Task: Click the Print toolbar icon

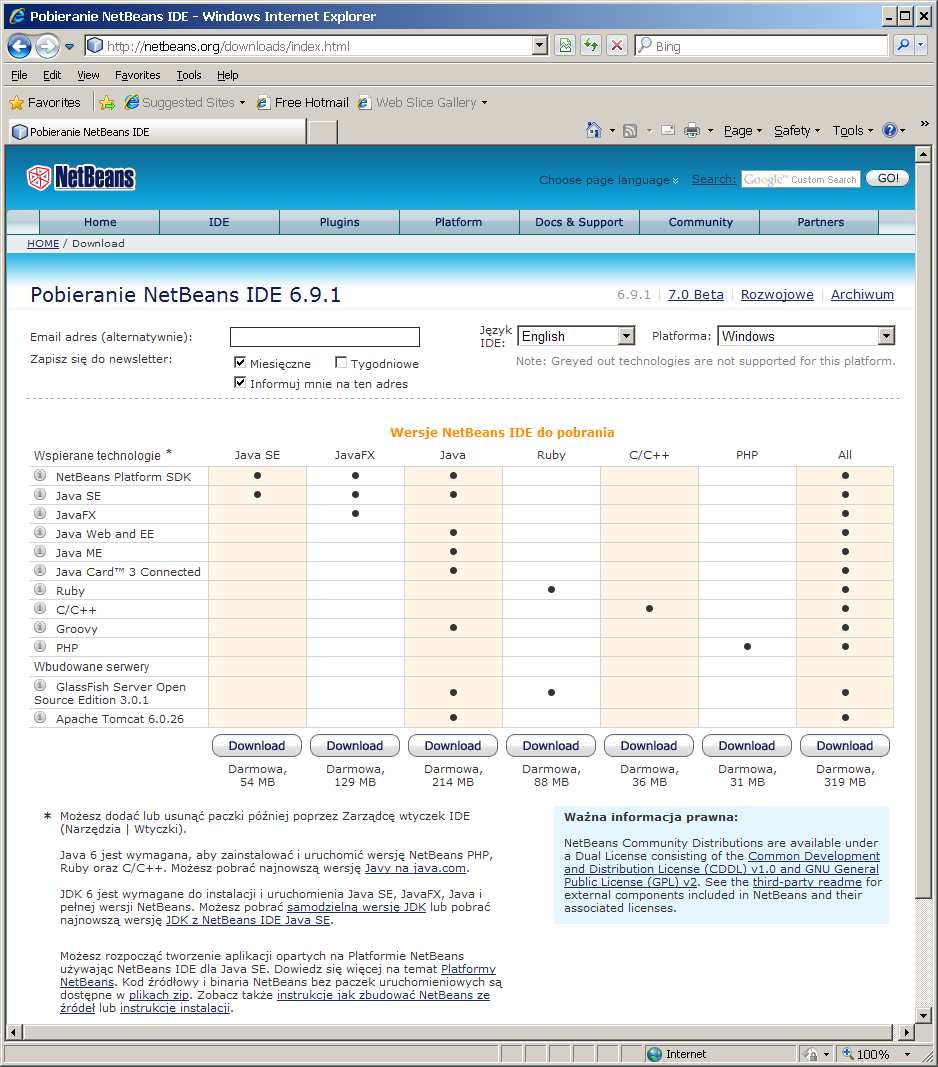Action: [x=692, y=130]
